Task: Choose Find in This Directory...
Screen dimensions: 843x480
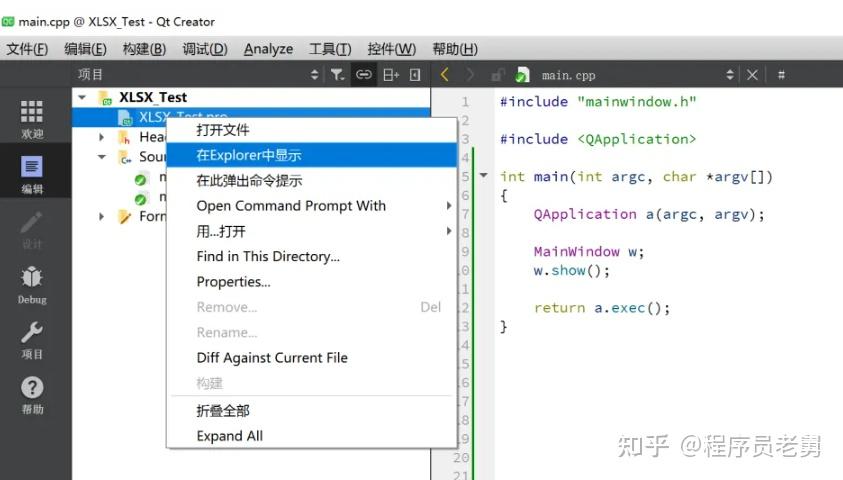Action: tap(312, 256)
